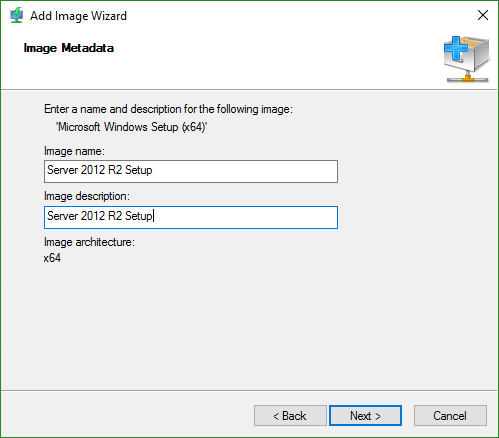Click 'Setup' in the Image name field
This screenshot has height=438, width=499.
click(x=139, y=170)
